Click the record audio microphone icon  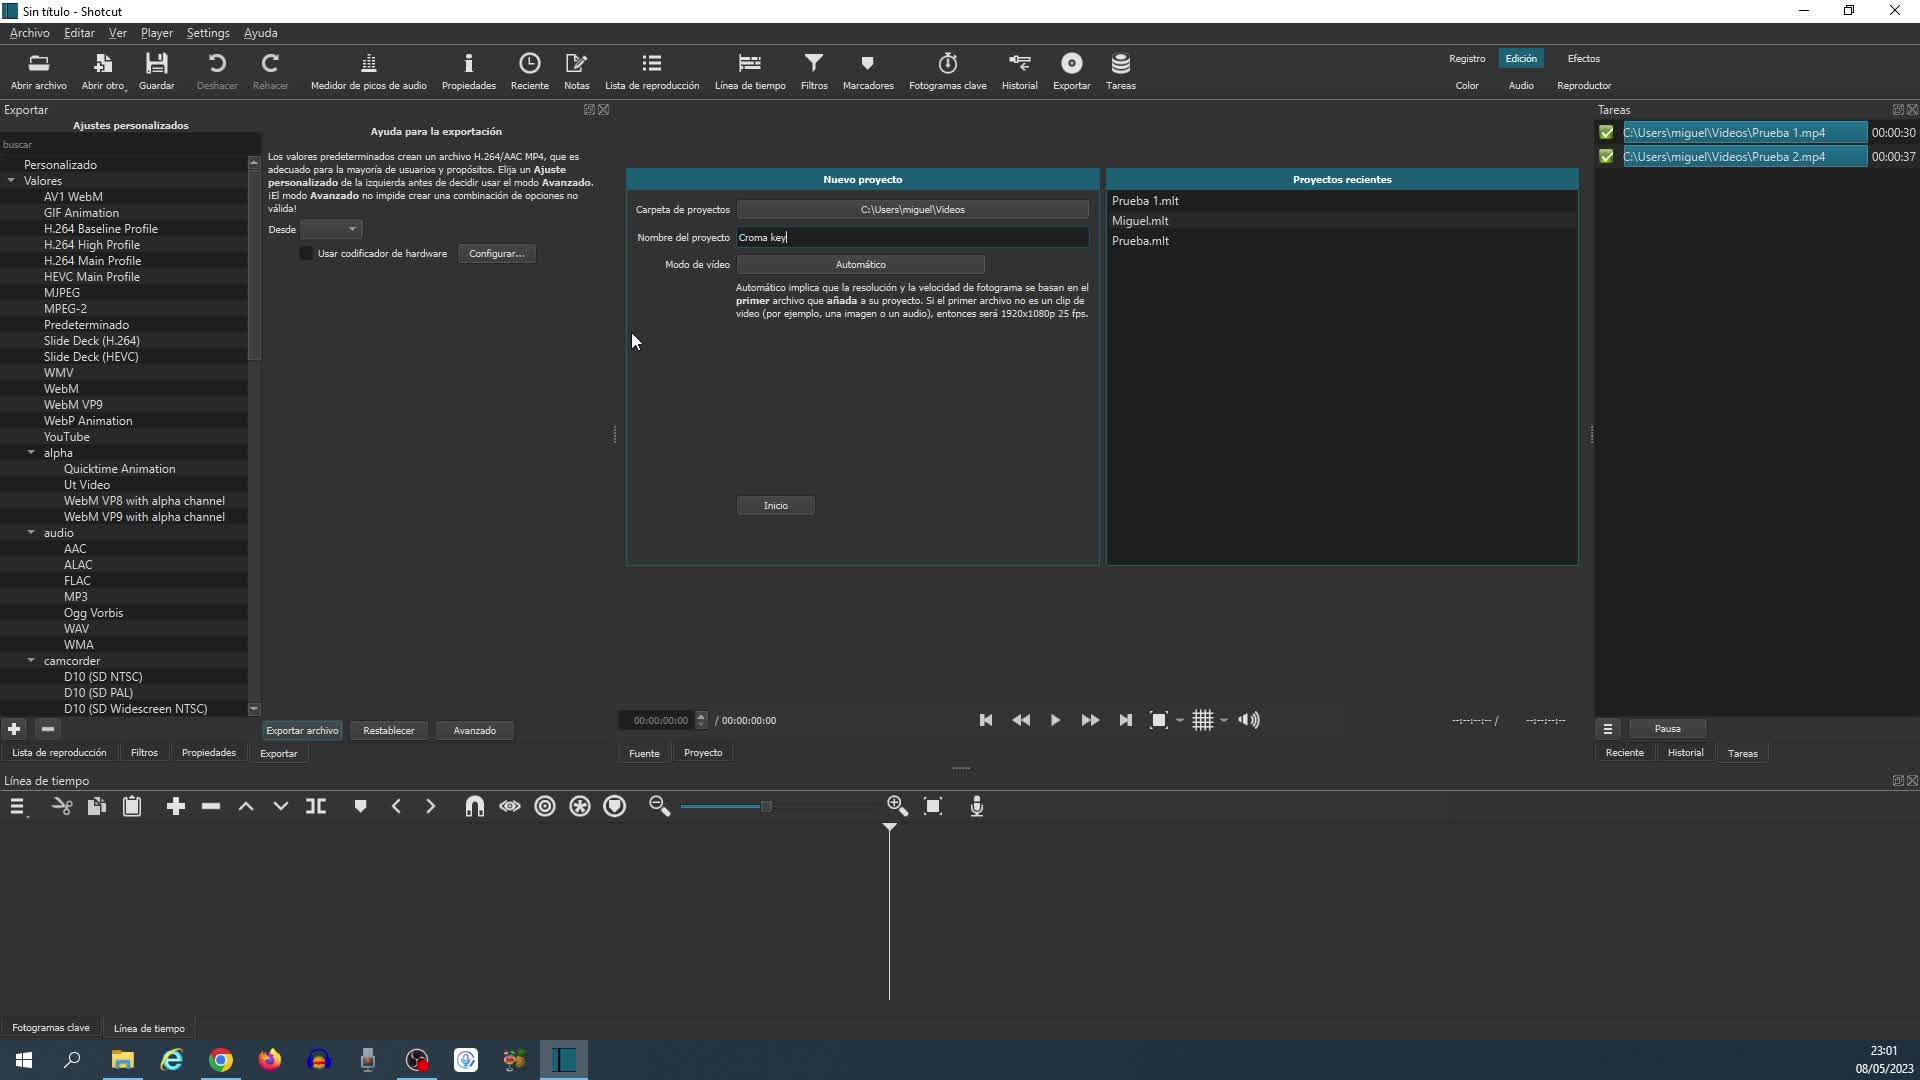click(x=977, y=807)
